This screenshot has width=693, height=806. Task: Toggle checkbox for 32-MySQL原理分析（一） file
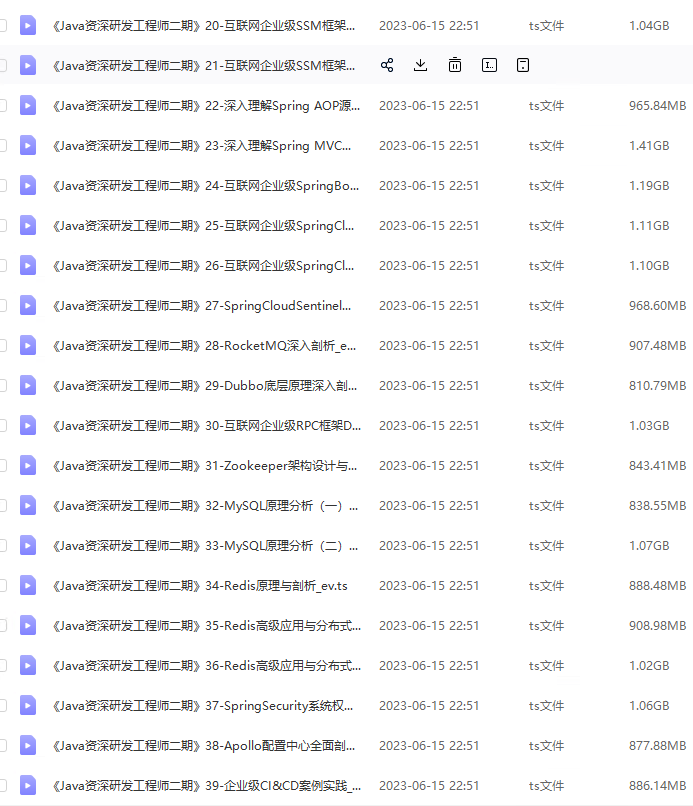tap(3, 505)
